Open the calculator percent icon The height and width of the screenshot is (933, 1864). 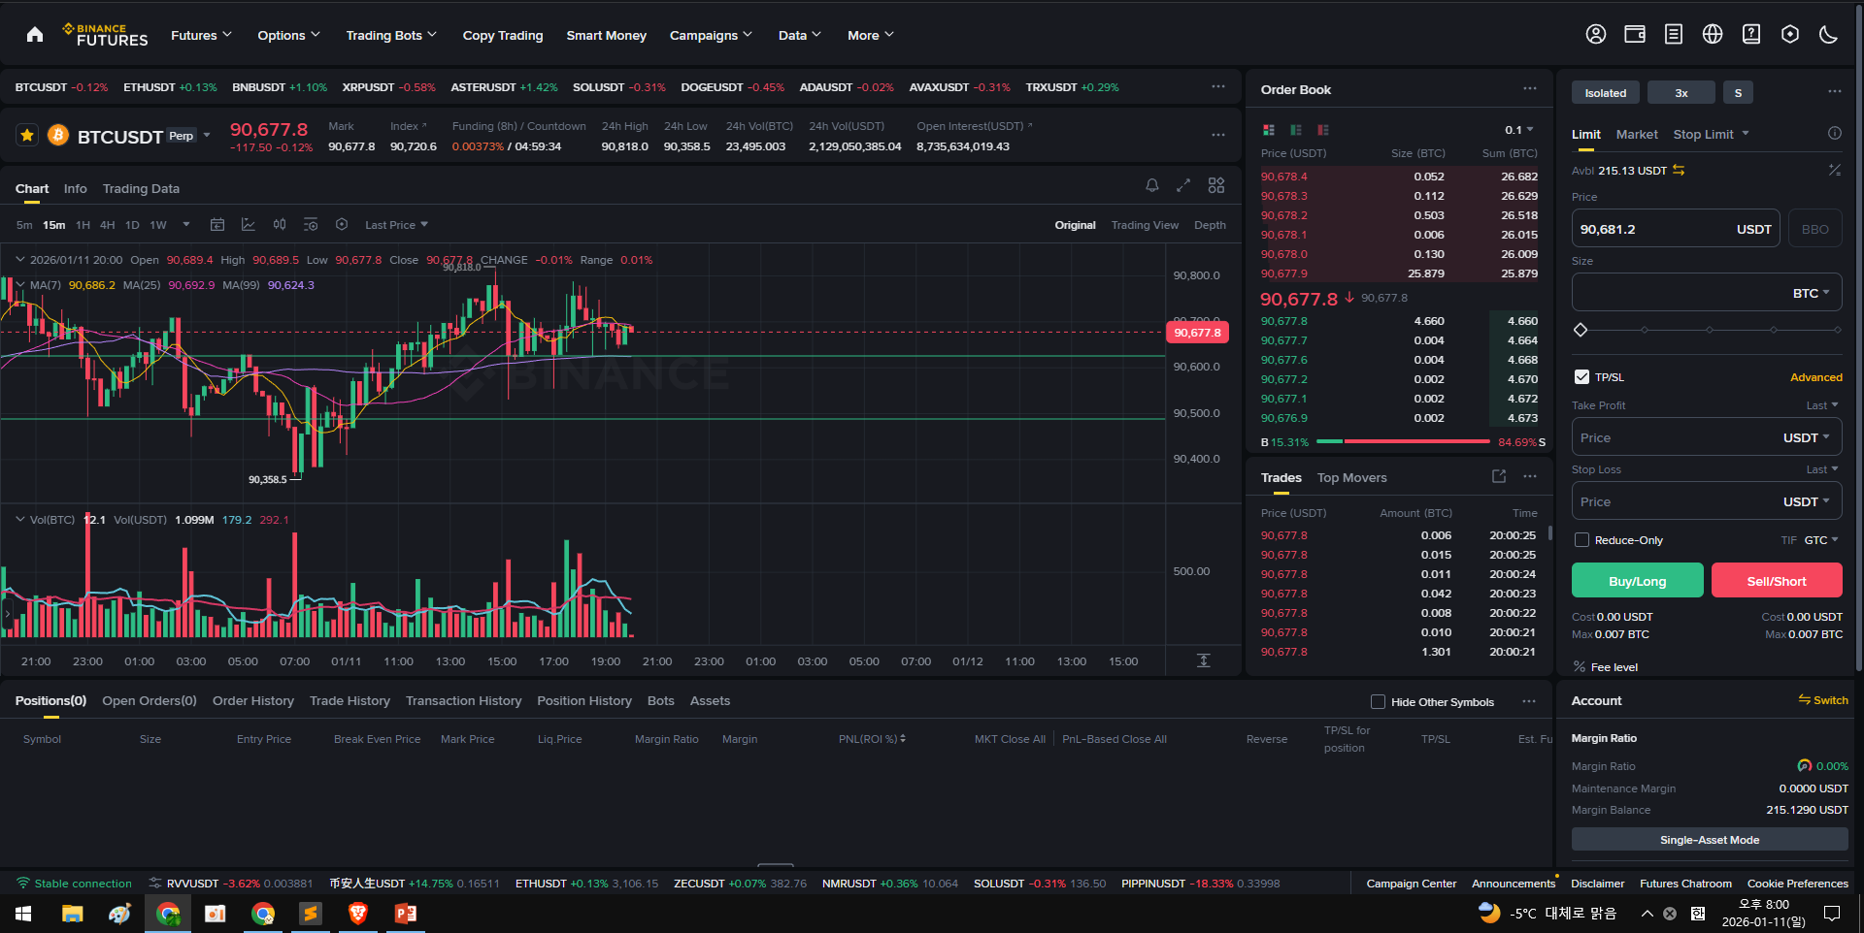tap(1834, 170)
